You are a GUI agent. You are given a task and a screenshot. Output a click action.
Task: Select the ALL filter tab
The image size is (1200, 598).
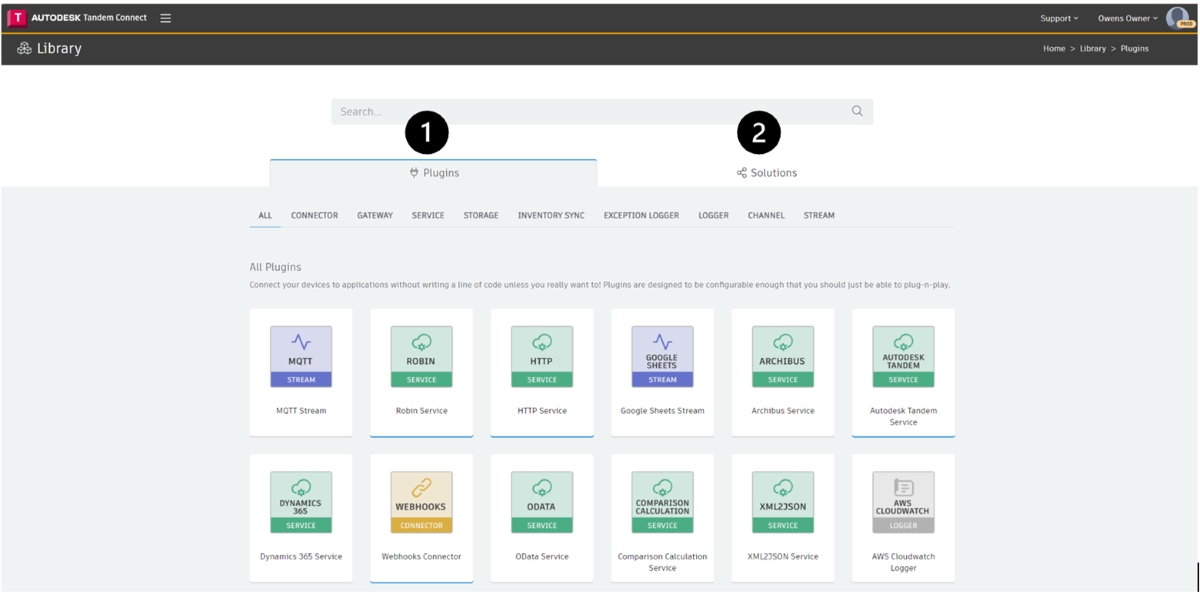click(x=265, y=215)
